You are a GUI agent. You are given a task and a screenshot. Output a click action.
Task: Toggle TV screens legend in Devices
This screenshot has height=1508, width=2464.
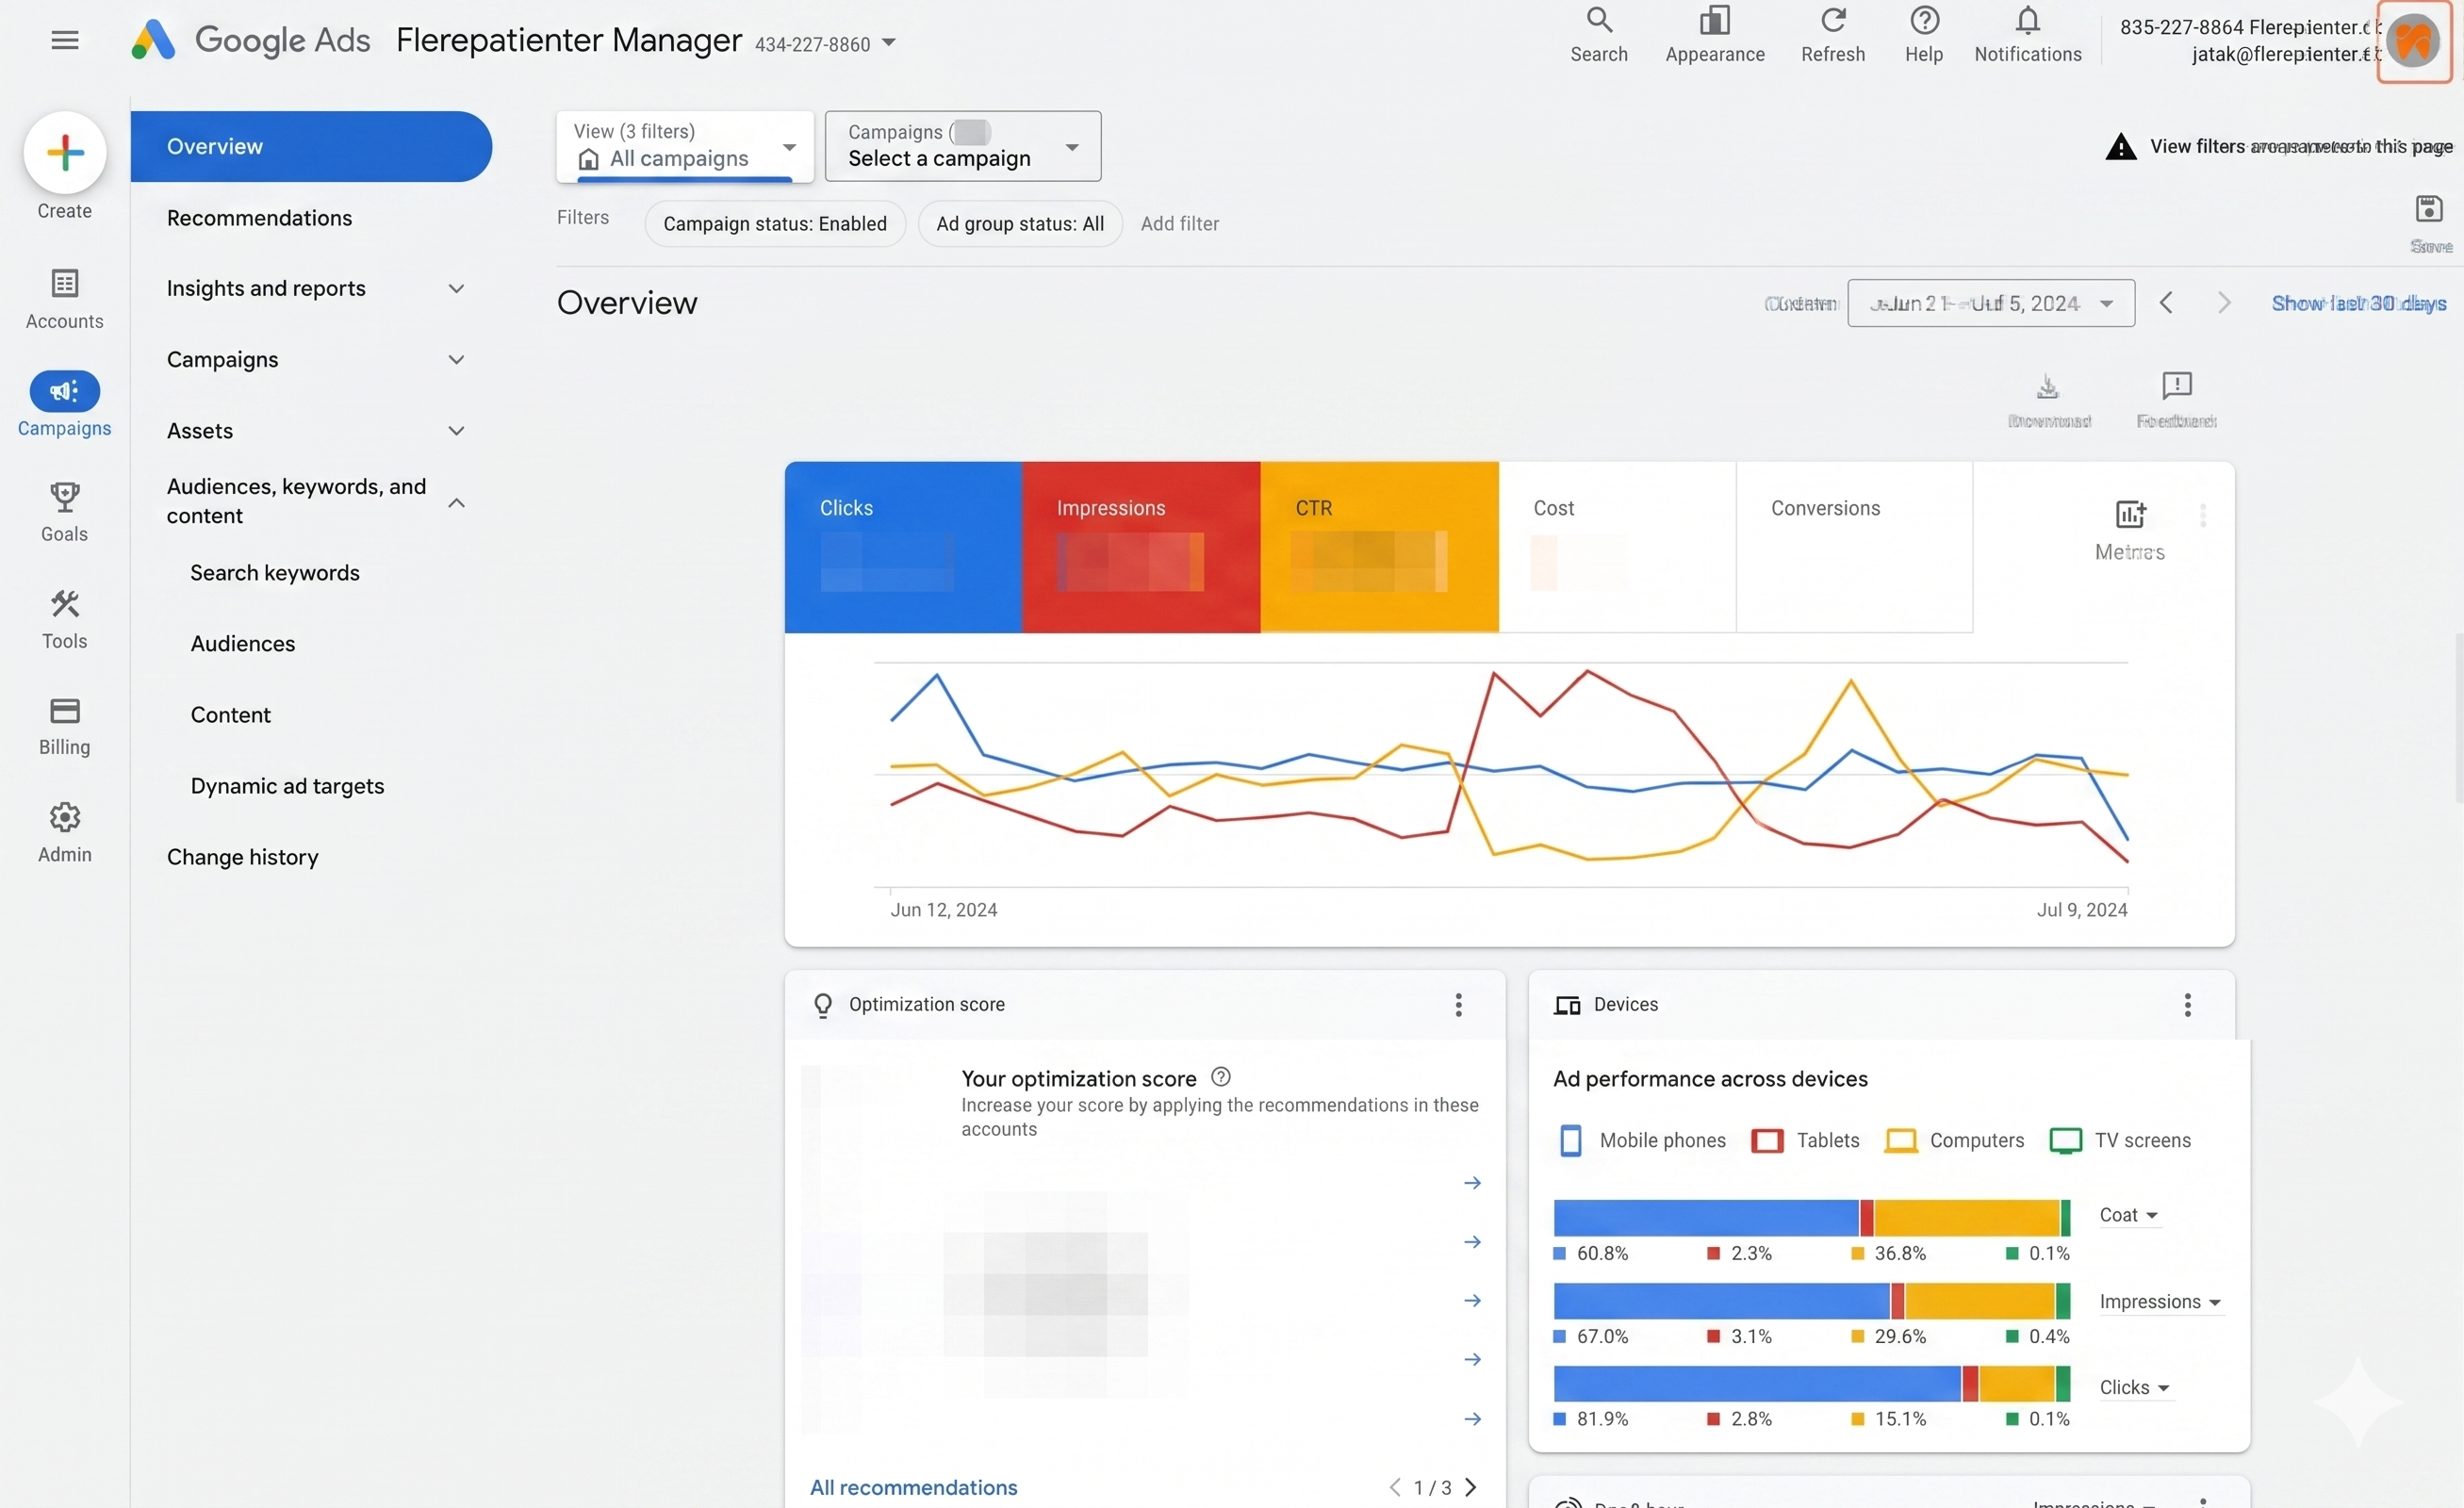click(2119, 1140)
